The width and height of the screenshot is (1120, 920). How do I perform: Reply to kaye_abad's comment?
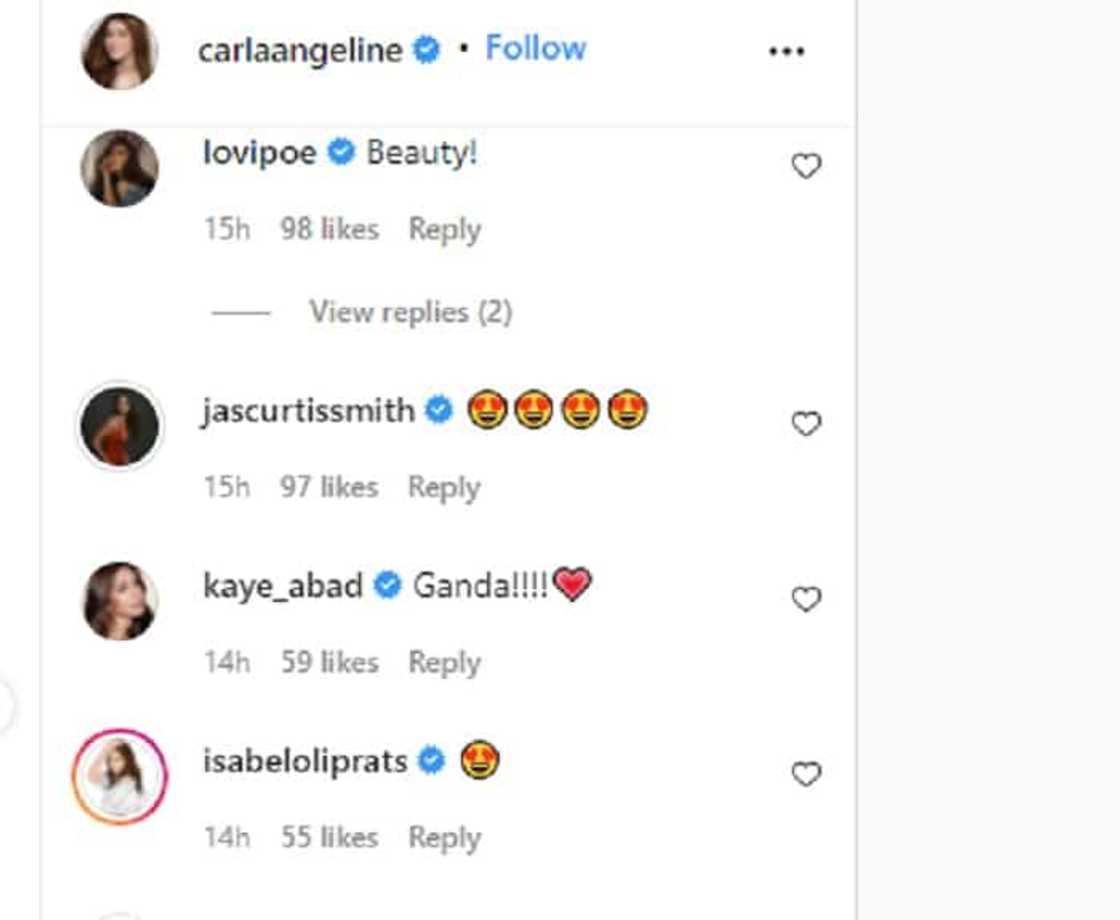click(x=444, y=662)
